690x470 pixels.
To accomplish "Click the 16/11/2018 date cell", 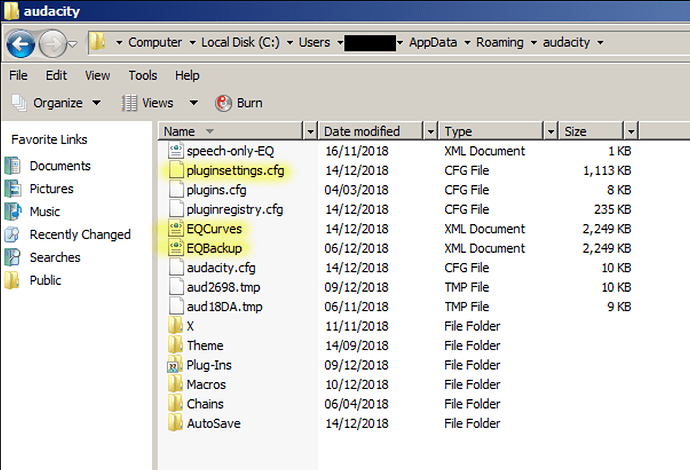I will 356,151.
